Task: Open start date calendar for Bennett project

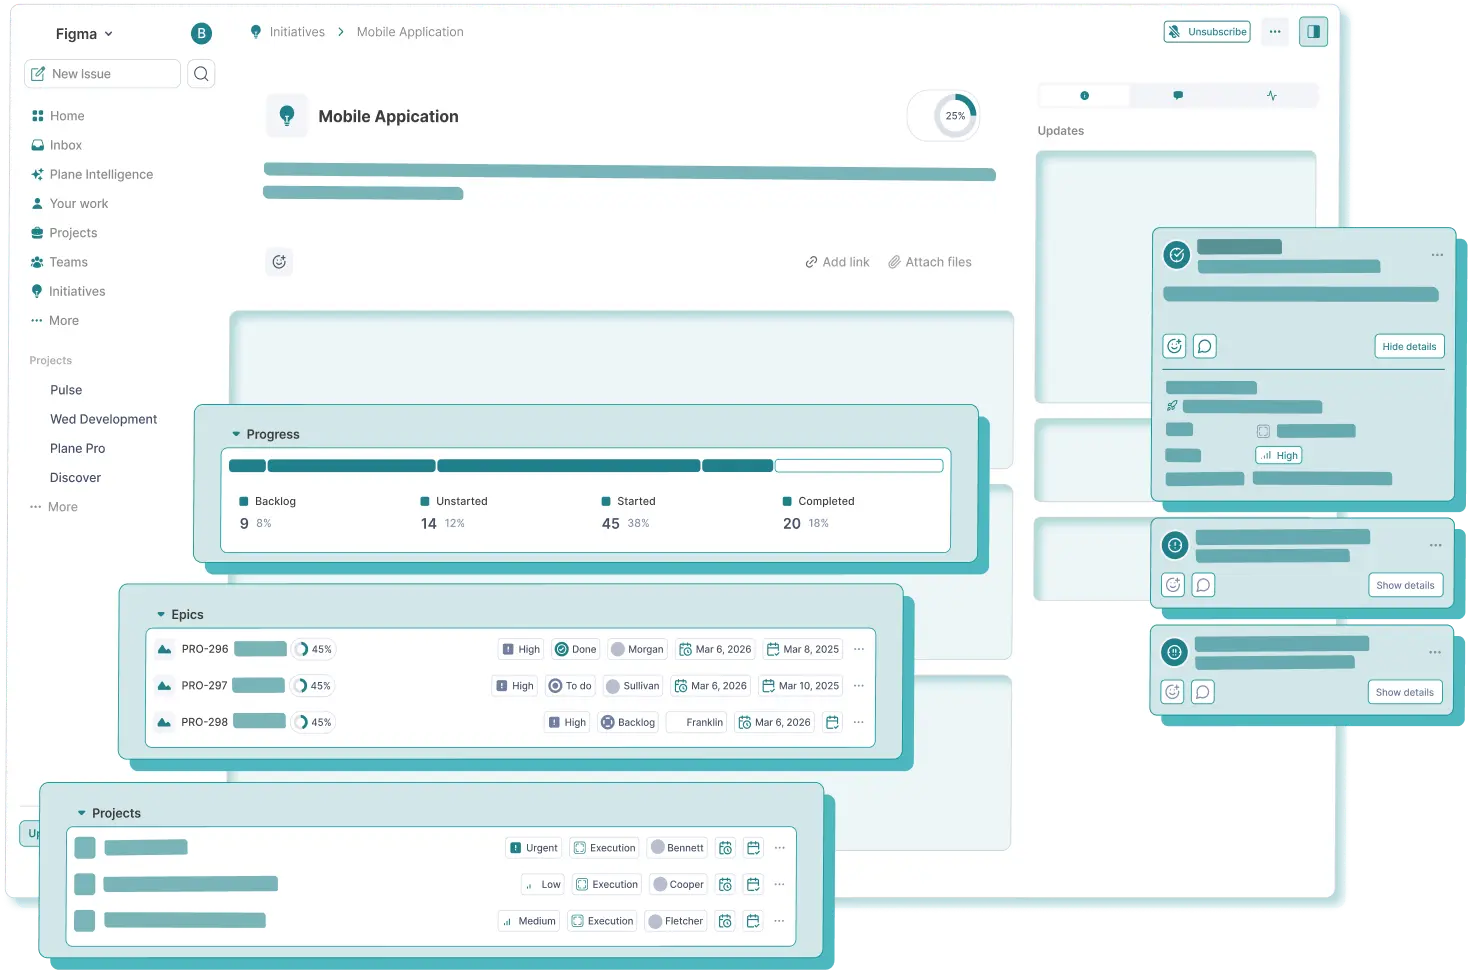Action: [x=726, y=848]
